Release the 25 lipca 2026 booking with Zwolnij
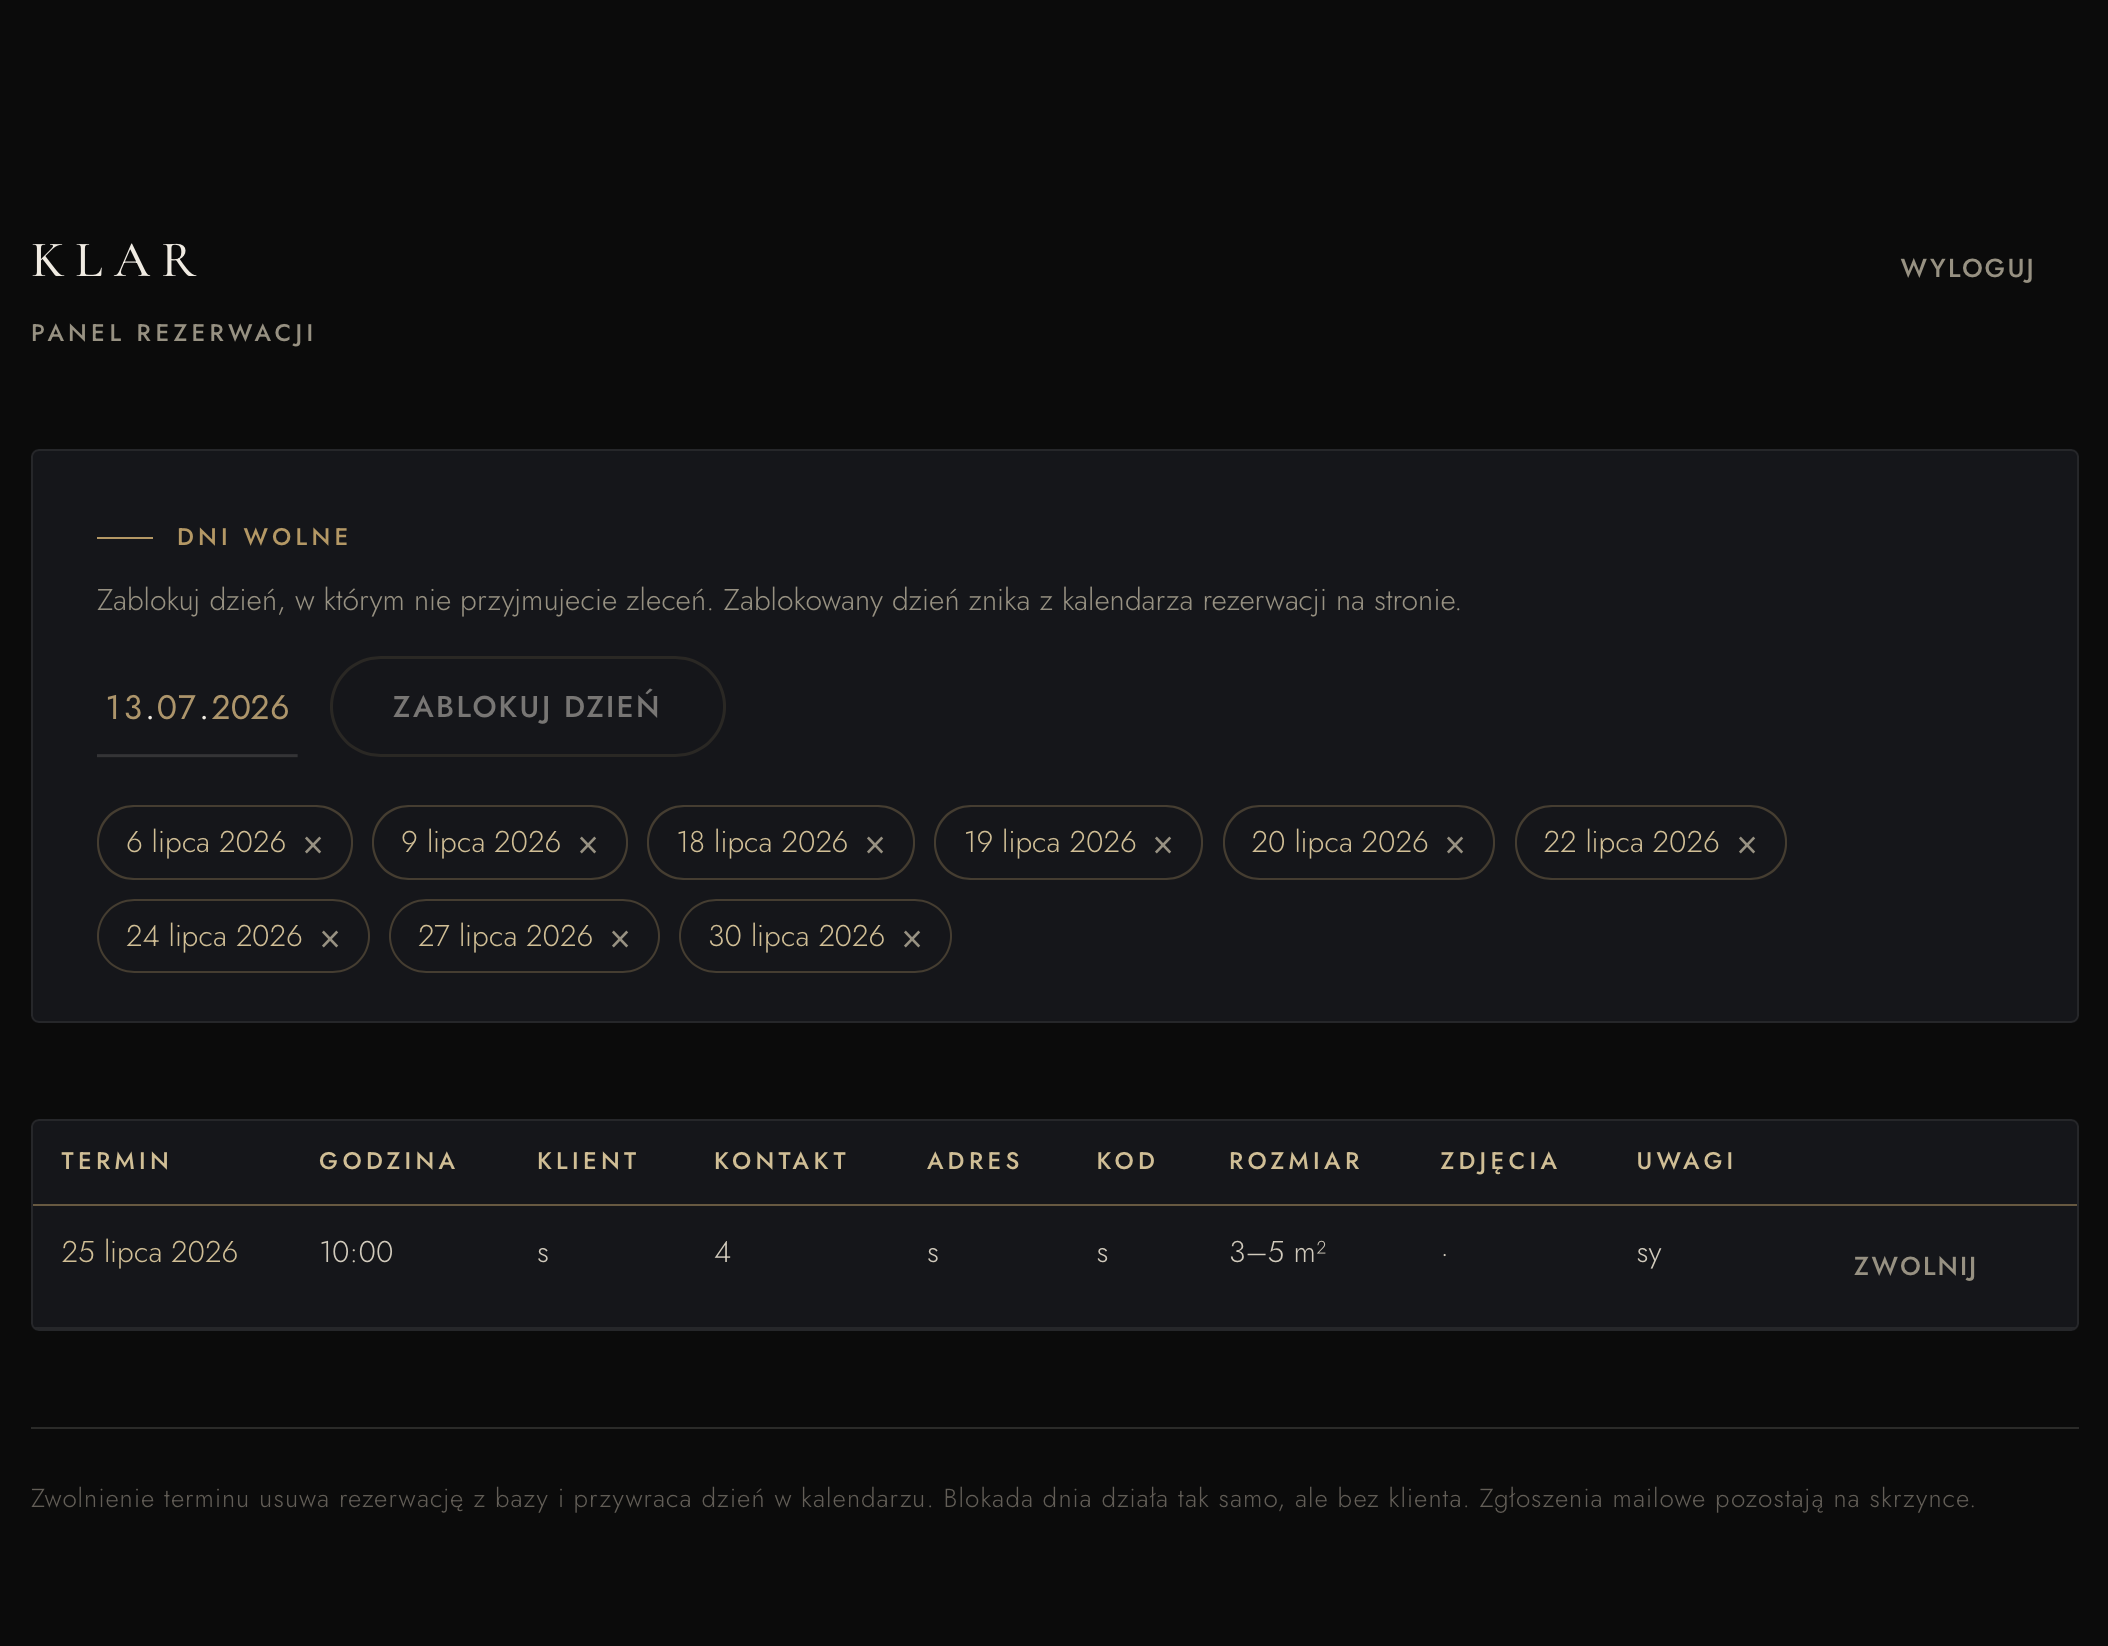 point(1915,1266)
